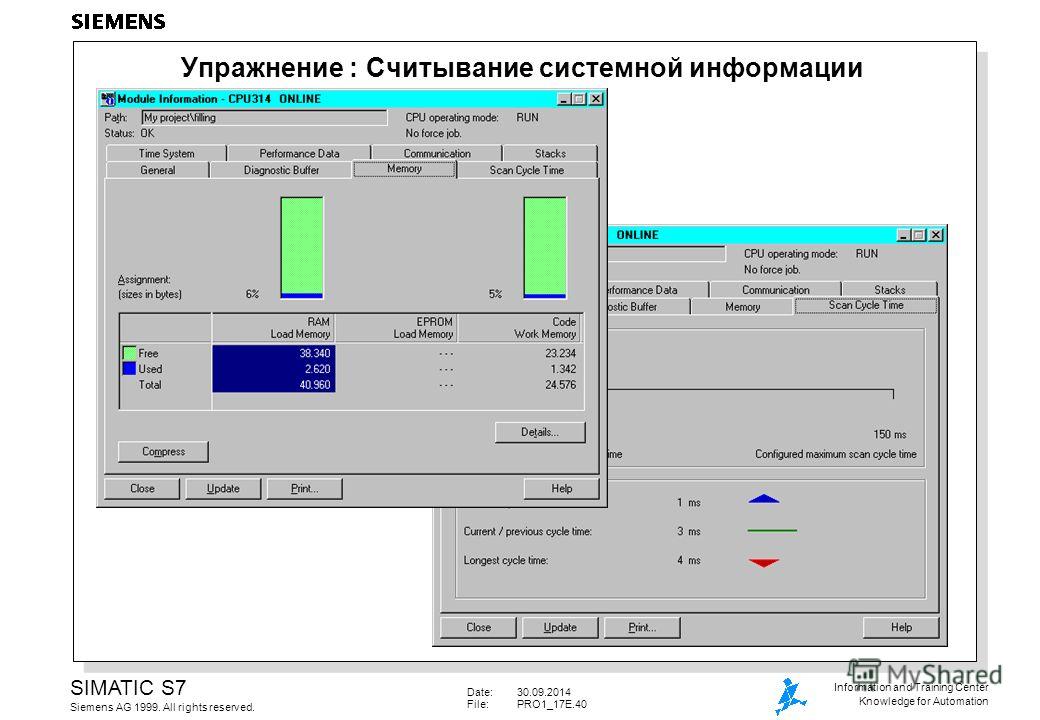This screenshot has height=720, width=1040.
Task: Click blue shortest cycle time marker
Action: coord(763,499)
